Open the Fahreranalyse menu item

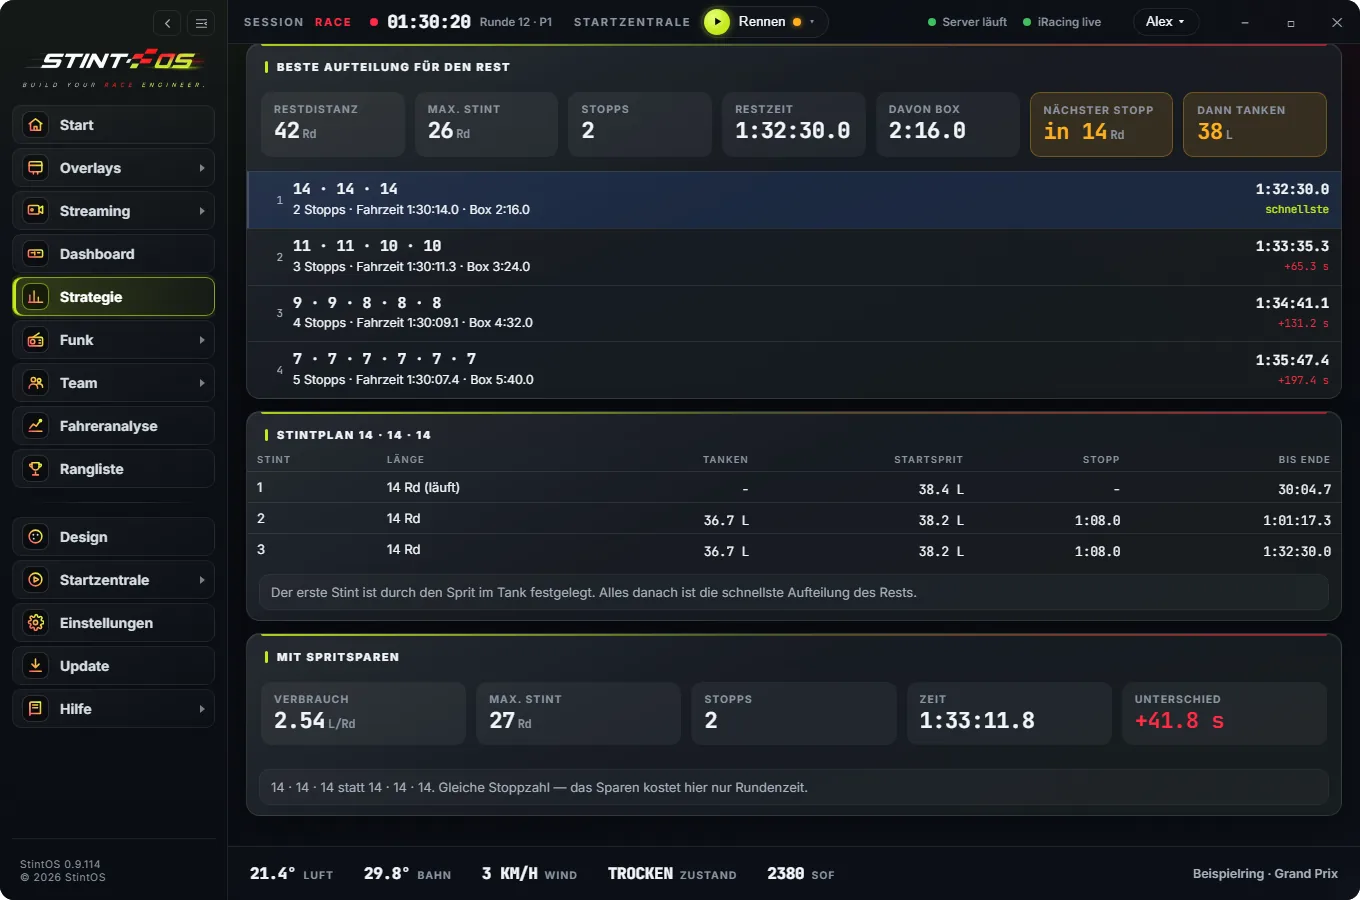(x=114, y=426)
